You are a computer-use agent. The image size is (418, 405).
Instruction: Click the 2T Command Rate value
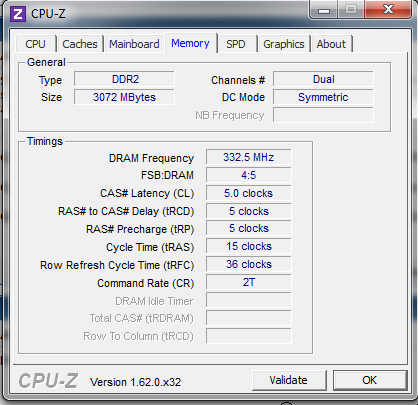[249, 282]
